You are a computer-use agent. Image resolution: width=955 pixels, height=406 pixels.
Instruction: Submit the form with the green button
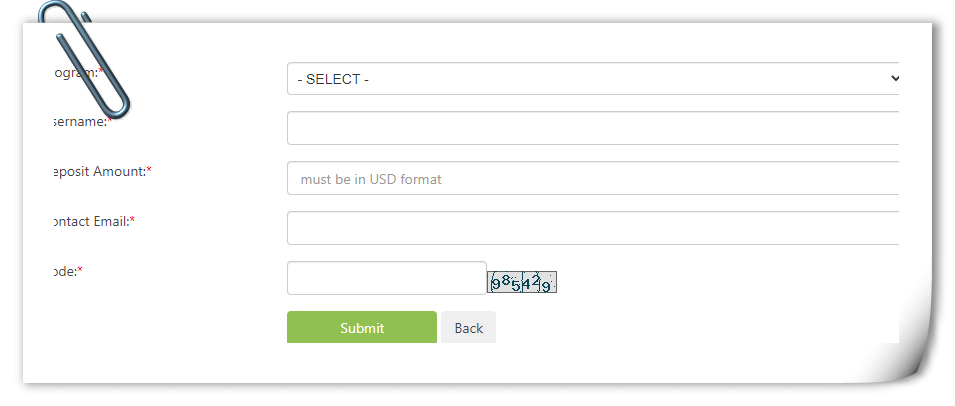362,327
